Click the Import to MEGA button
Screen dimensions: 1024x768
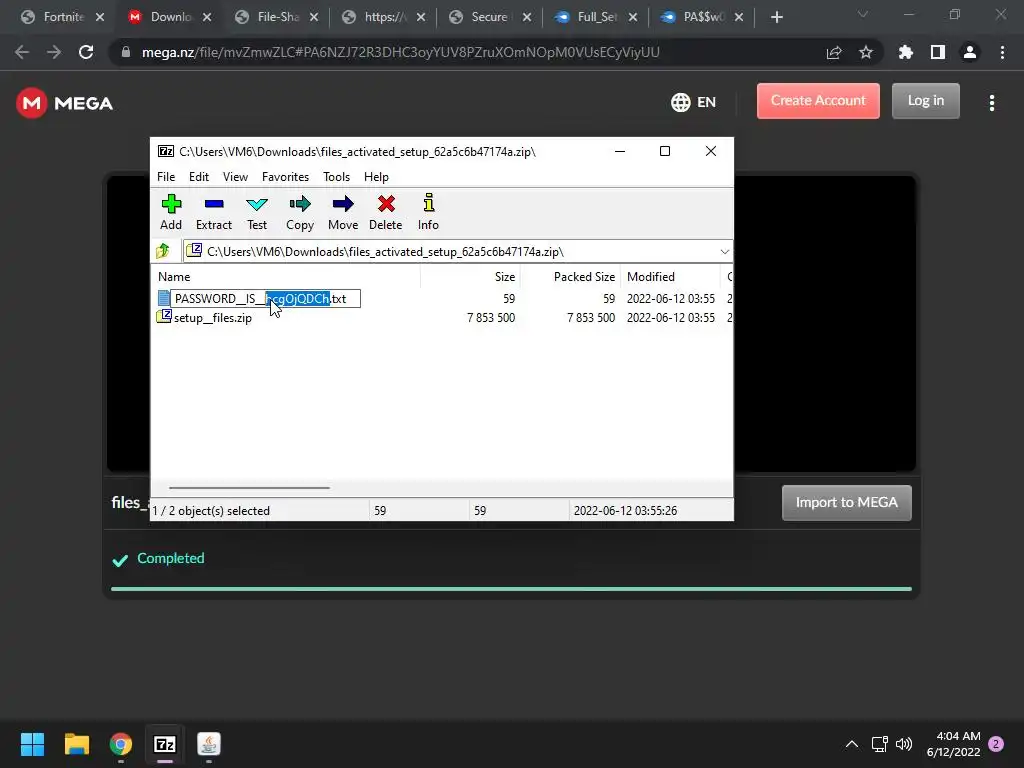tap(846, 502)
